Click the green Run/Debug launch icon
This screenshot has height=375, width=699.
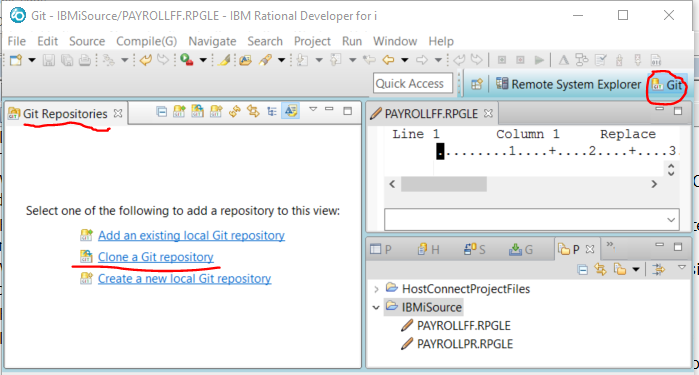pyautogui.click(x=186, y=60)
